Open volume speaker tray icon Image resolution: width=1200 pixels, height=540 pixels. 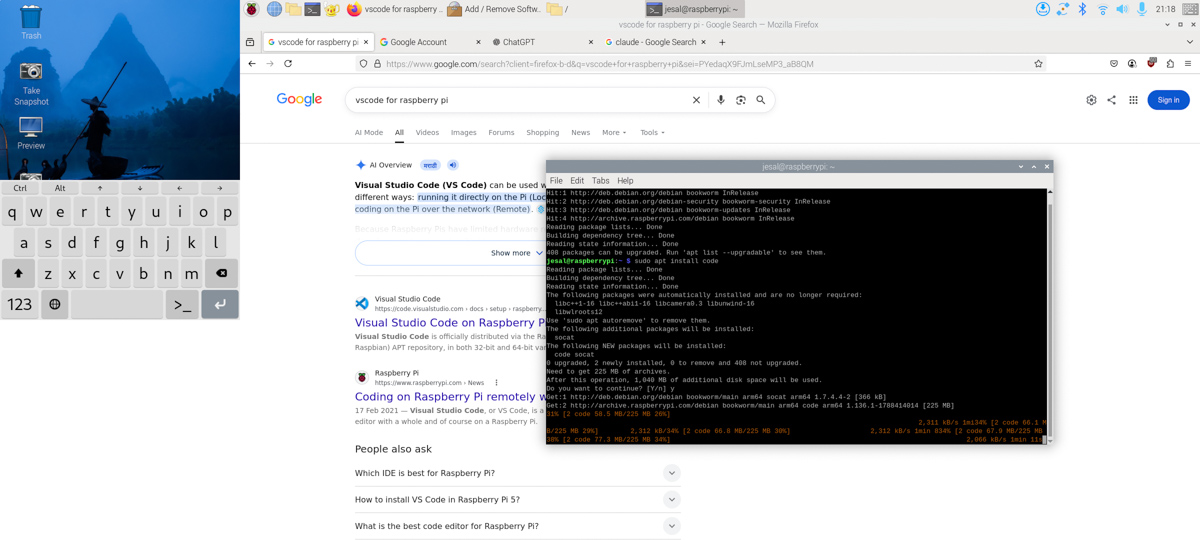click(1122, 9)
